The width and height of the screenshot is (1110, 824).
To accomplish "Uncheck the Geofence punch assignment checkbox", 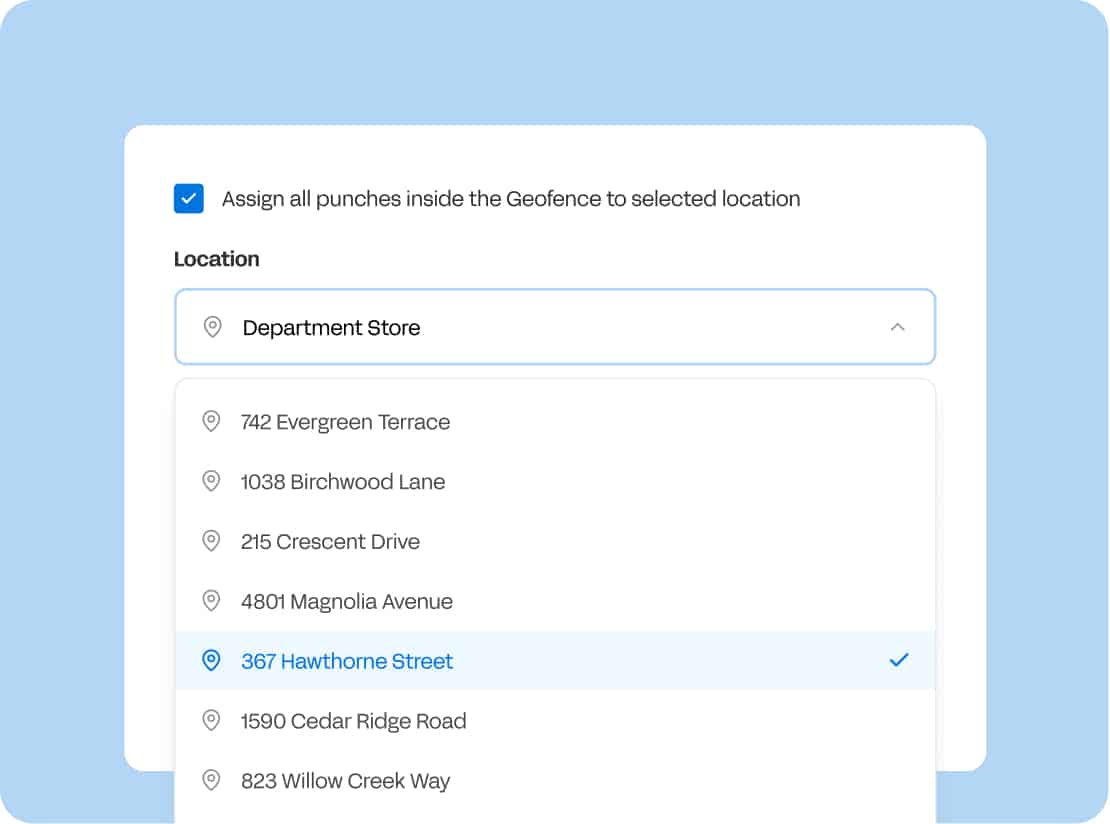I will point(189,199).
